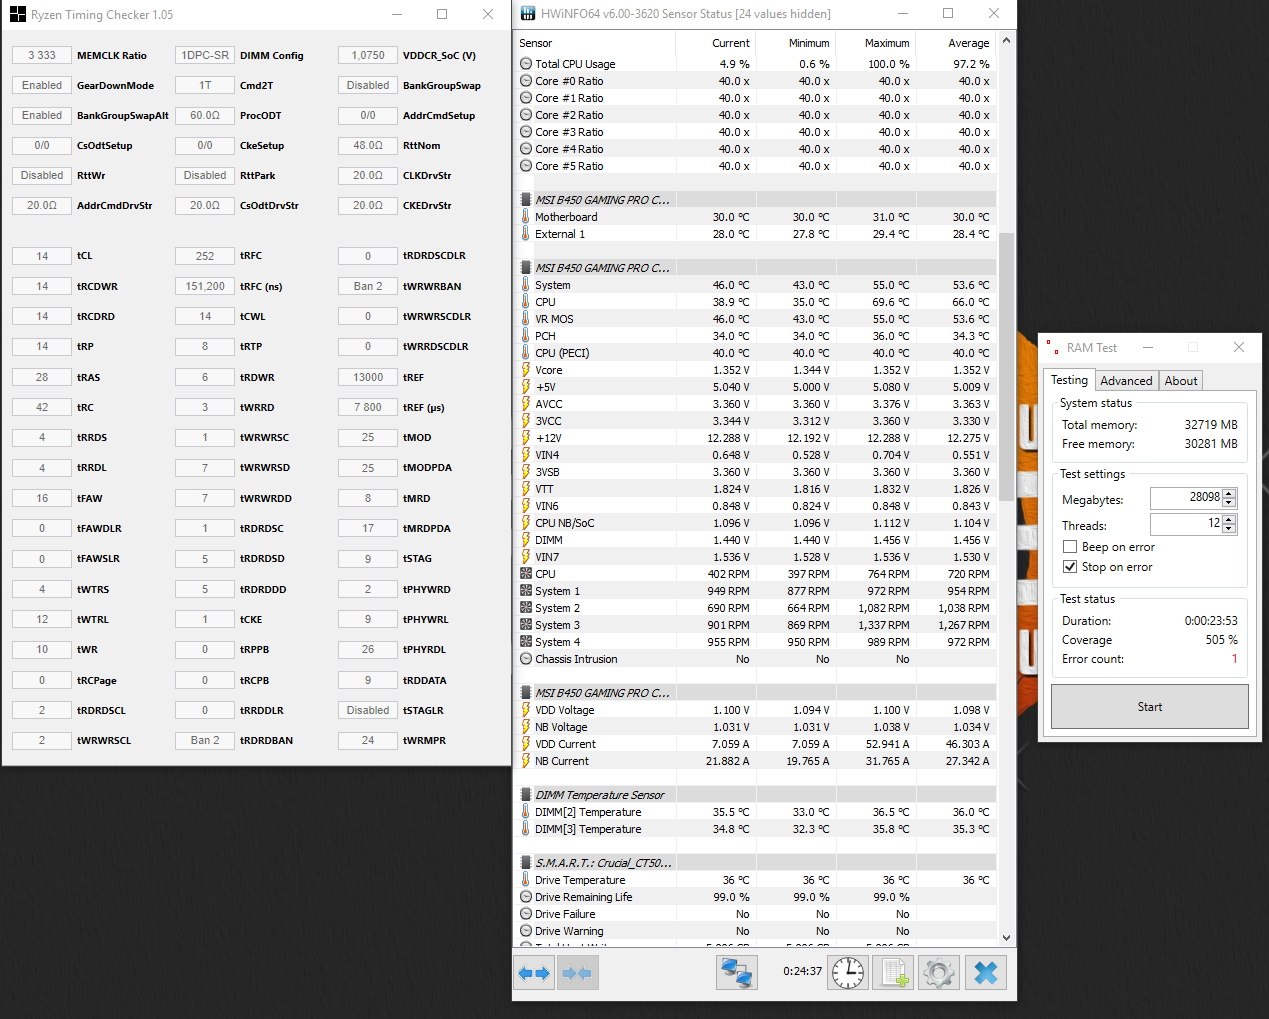Click the System 1 fan icon
1269x1019 pixels.
coord(526,591)
